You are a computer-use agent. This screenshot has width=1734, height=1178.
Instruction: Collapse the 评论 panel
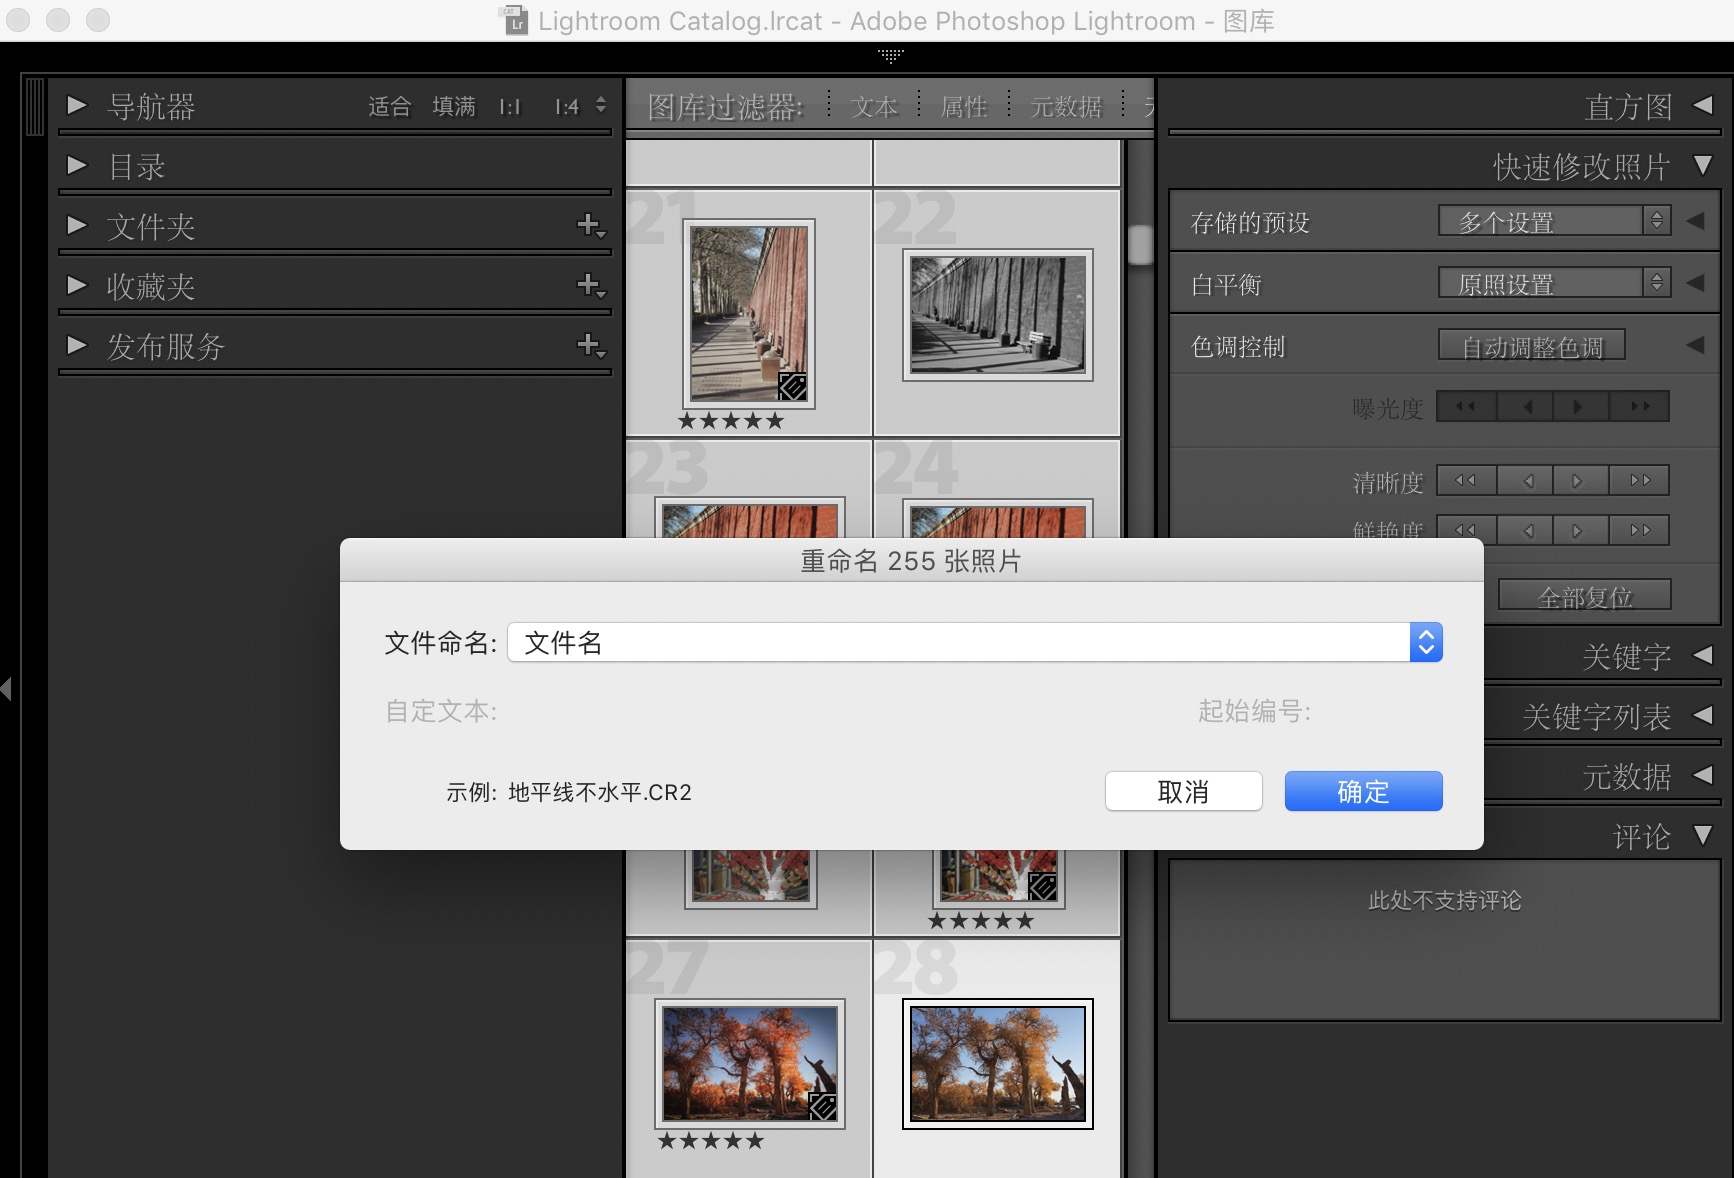click(x=1703, y=835)
